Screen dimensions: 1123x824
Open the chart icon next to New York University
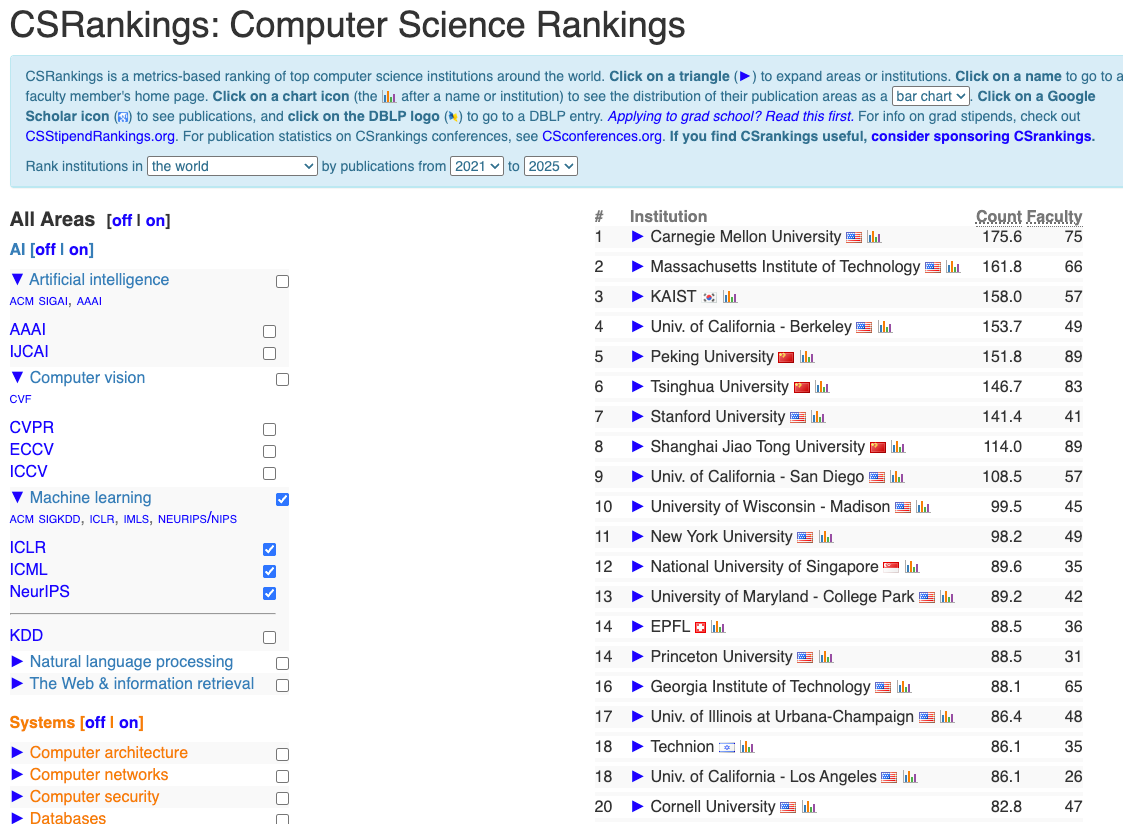826,537
